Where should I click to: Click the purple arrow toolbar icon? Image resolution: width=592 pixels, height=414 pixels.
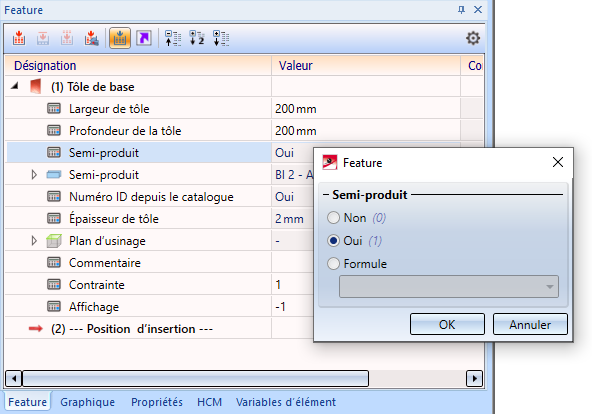(144, 38)
